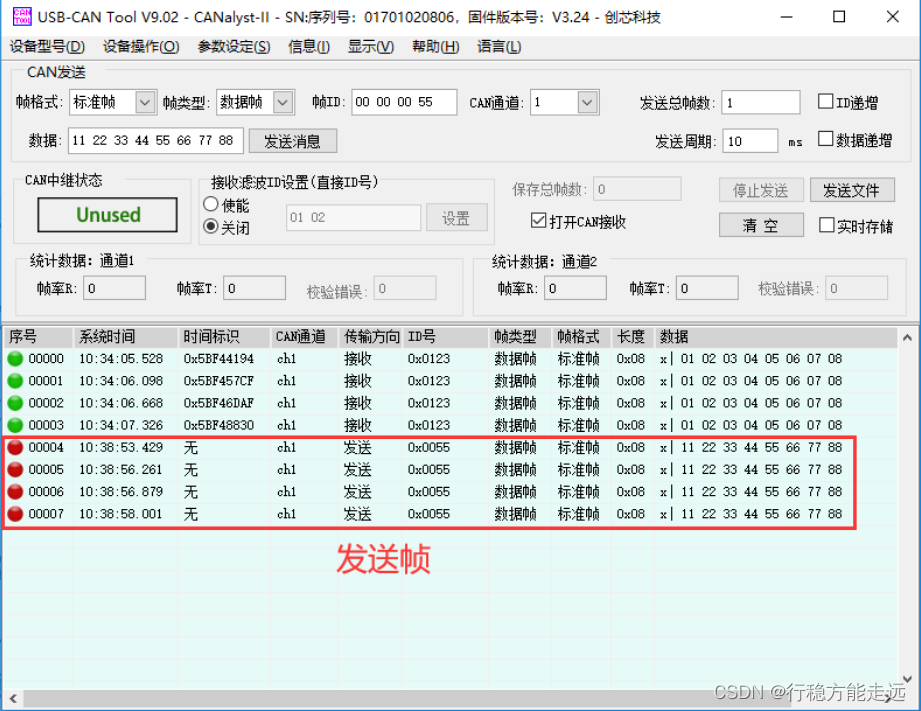This screenshot has width=921, height=711.
Task: Maximize the USB-CAN Tool window
Action: [839, 16]
